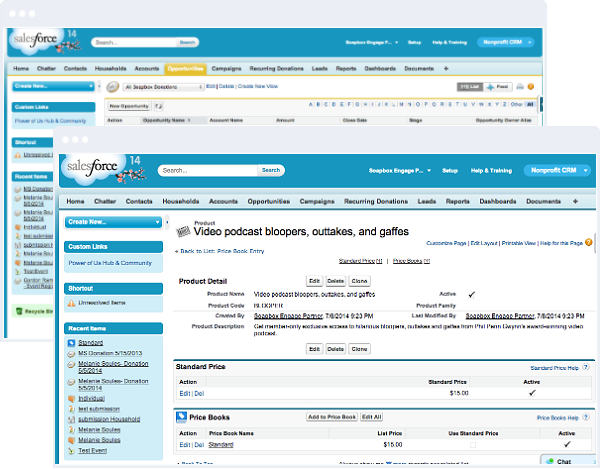600x469 pixels.
Task: Open Nonprofit CRM app menu in back window
Action: (505, 42)
